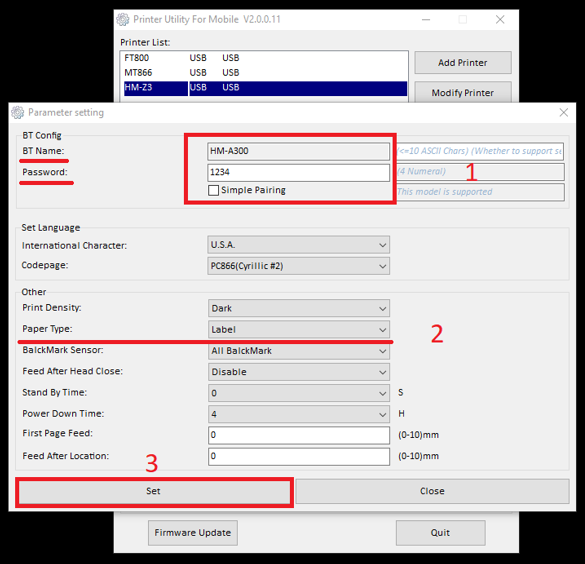The image size is (585, 564).
Task: Expand Feed After Head Close dropdown
Action: click(x=298, y=372)
